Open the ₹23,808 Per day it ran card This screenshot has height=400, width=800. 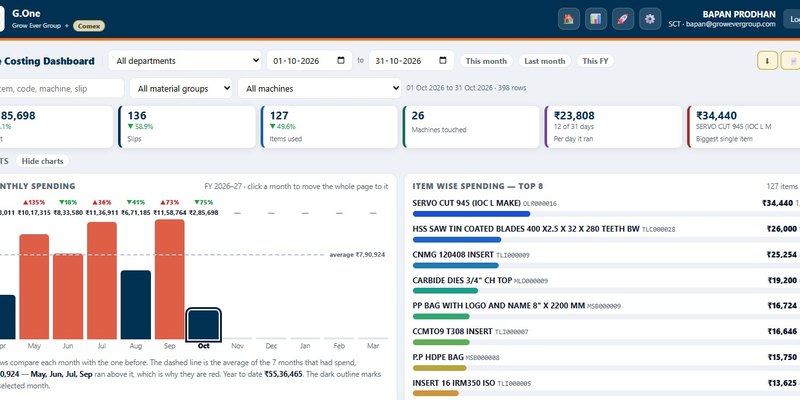click(613, 127)
